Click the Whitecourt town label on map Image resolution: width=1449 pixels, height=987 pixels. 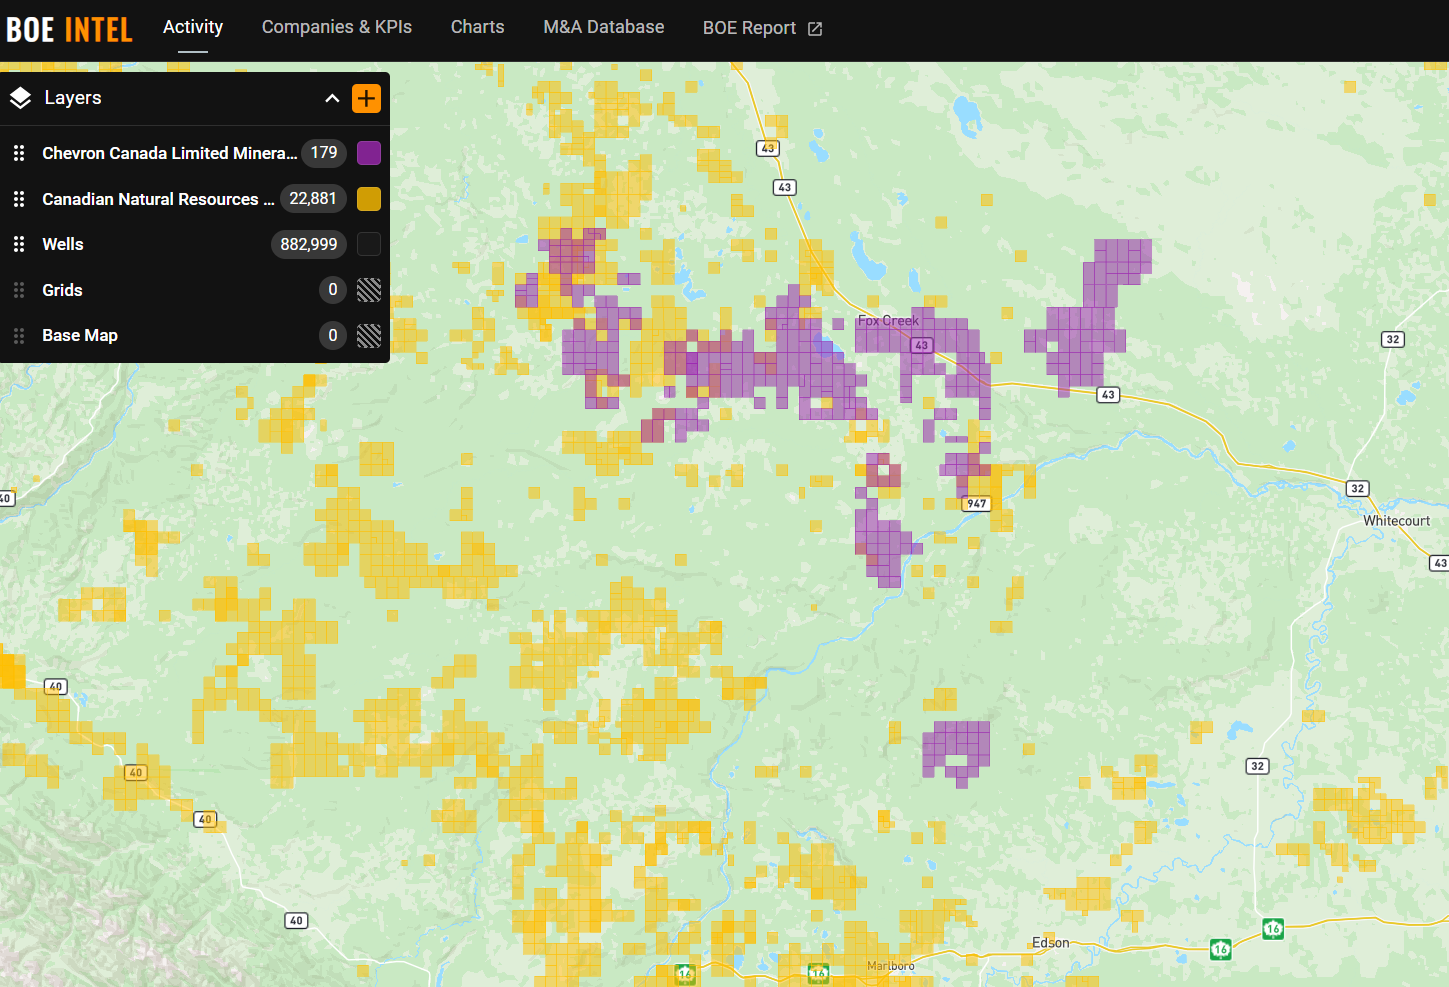click(x=1396, y=521)
